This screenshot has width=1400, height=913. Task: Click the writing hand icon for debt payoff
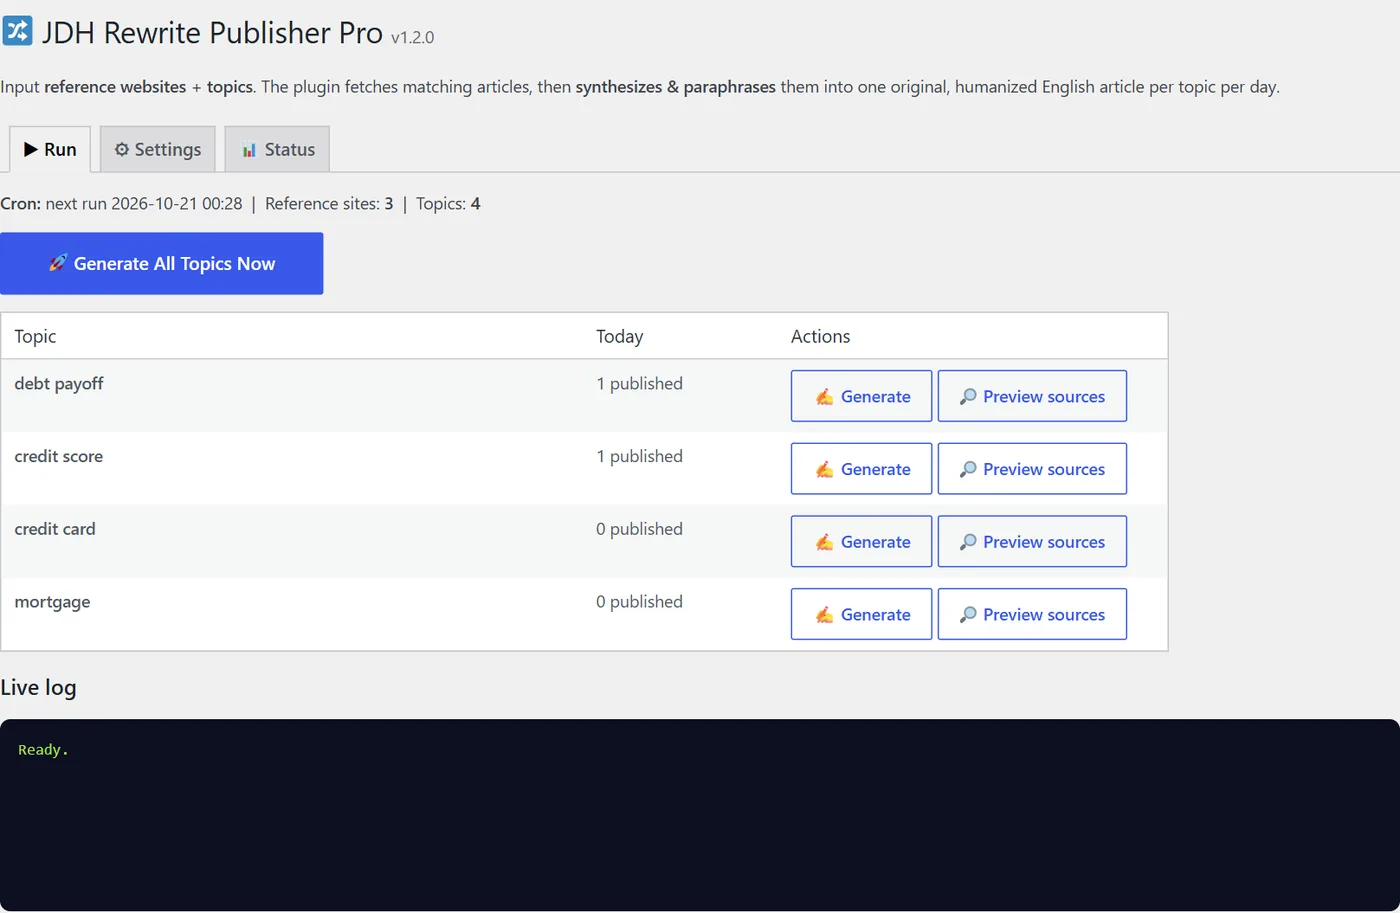tap(824, 397)
